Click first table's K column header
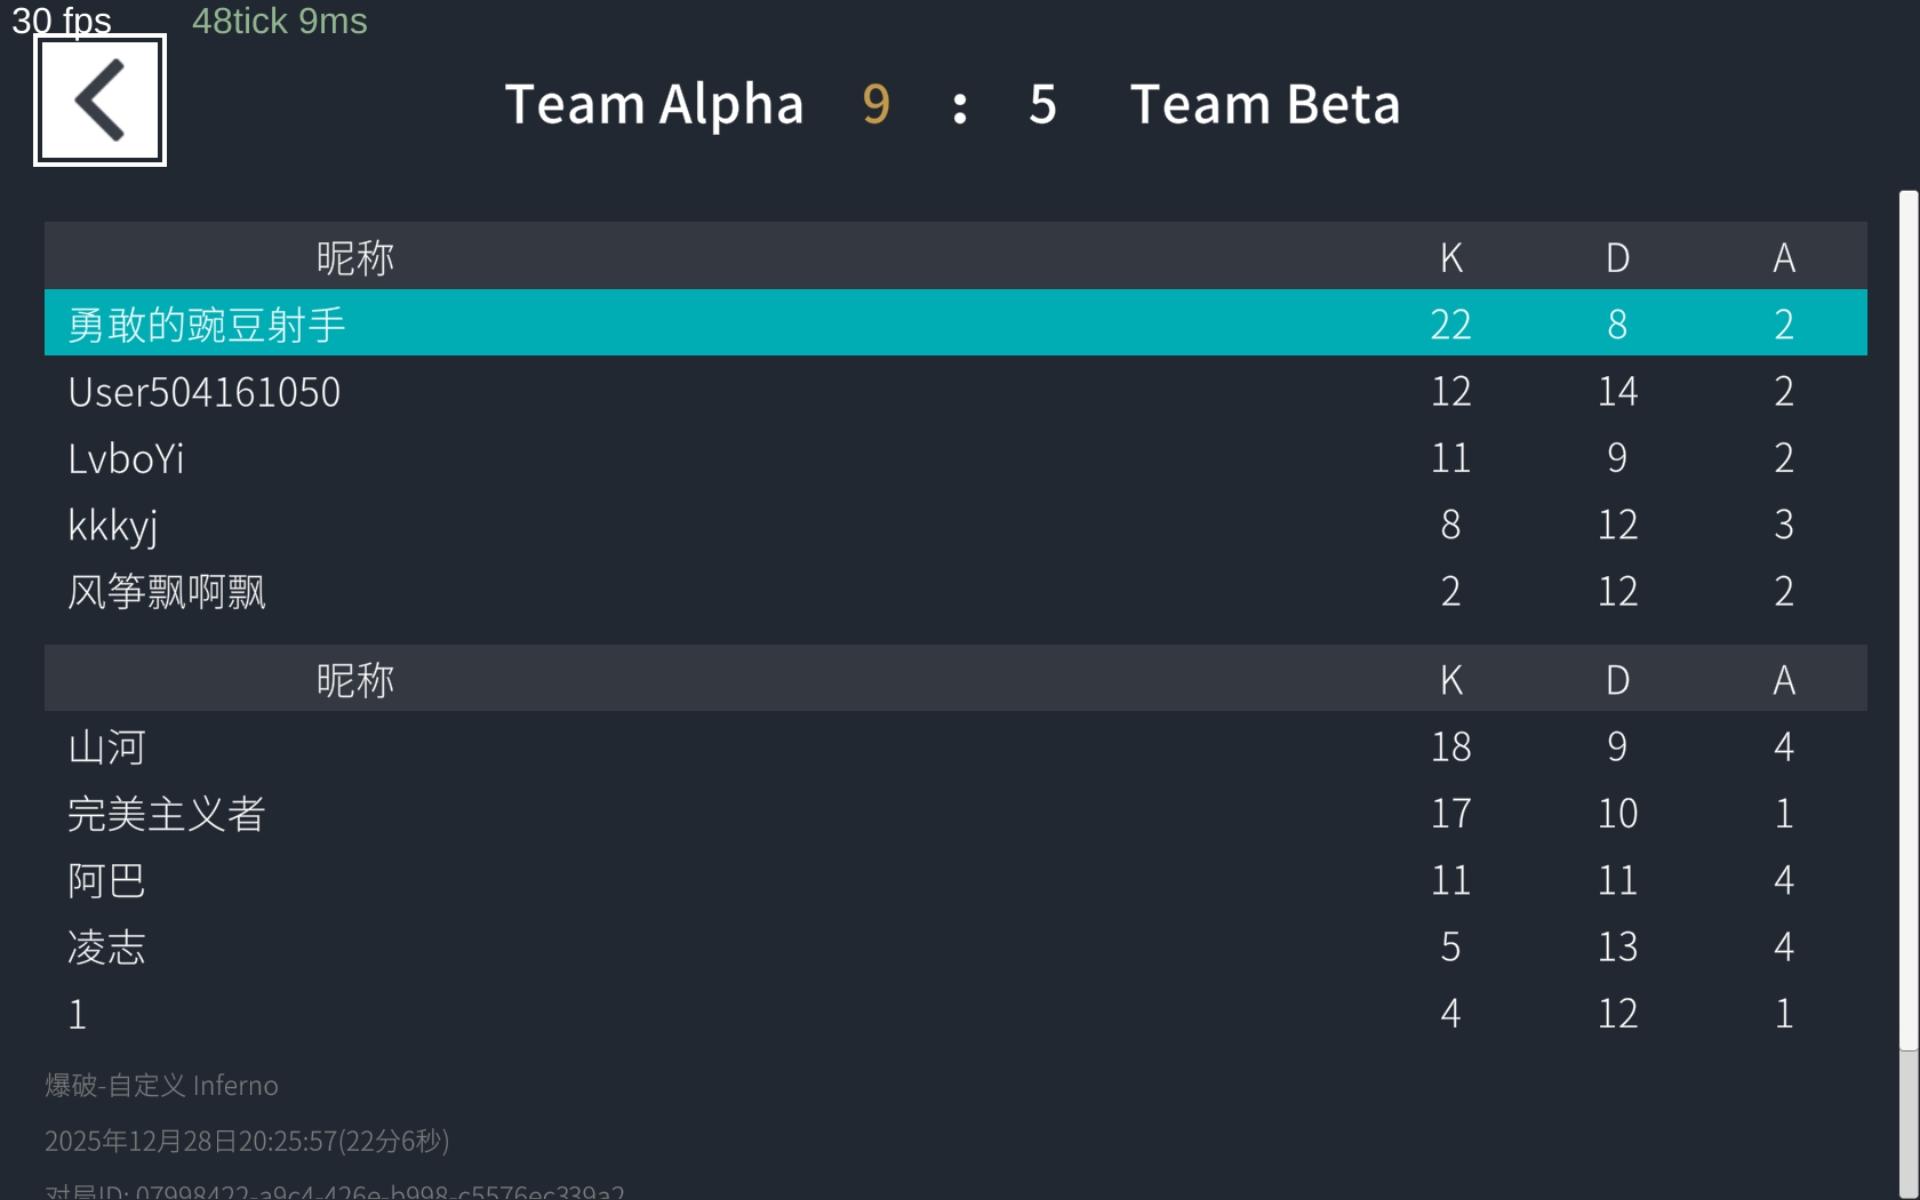1920x1200 pixels. (1451, 257)
